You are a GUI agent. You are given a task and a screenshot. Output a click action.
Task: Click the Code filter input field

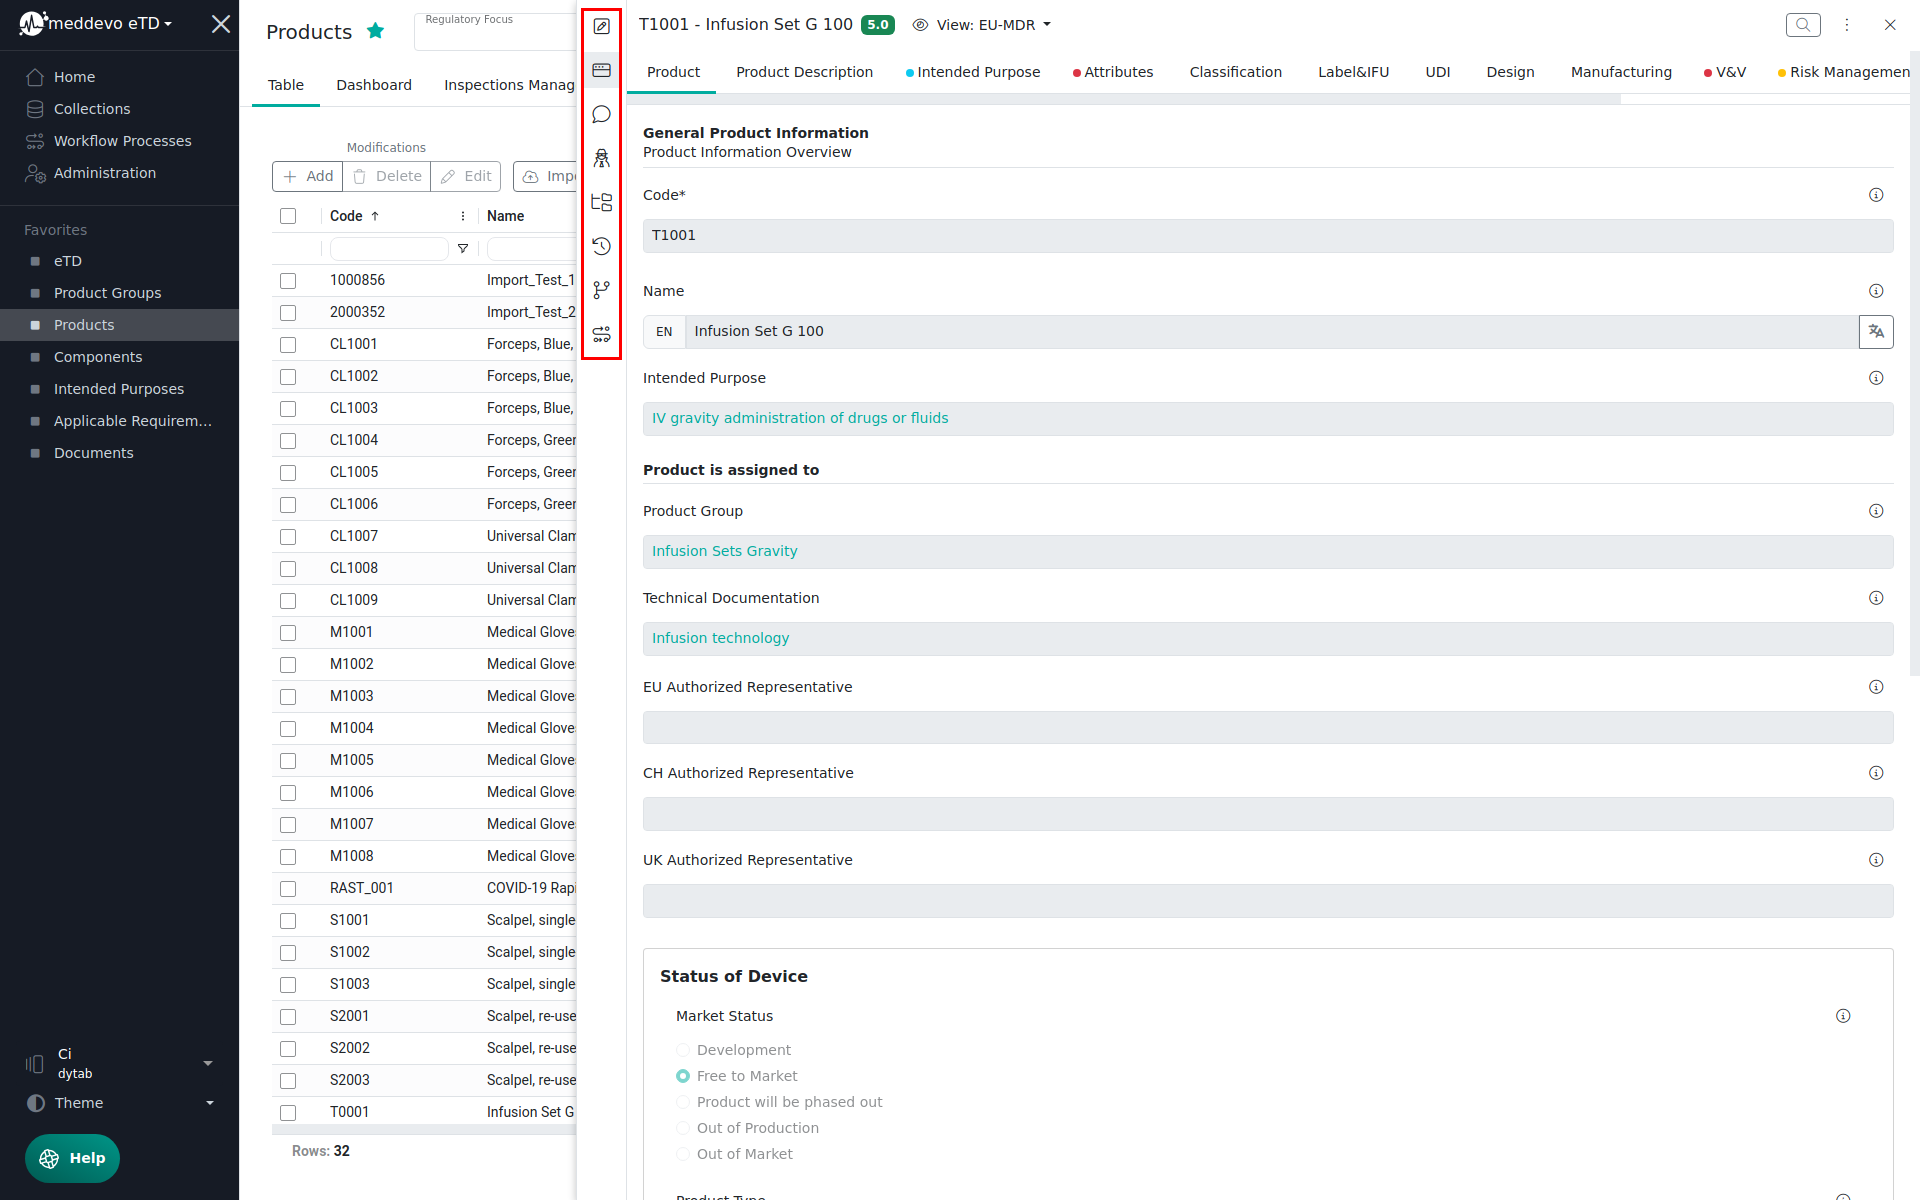coord(388,248)
